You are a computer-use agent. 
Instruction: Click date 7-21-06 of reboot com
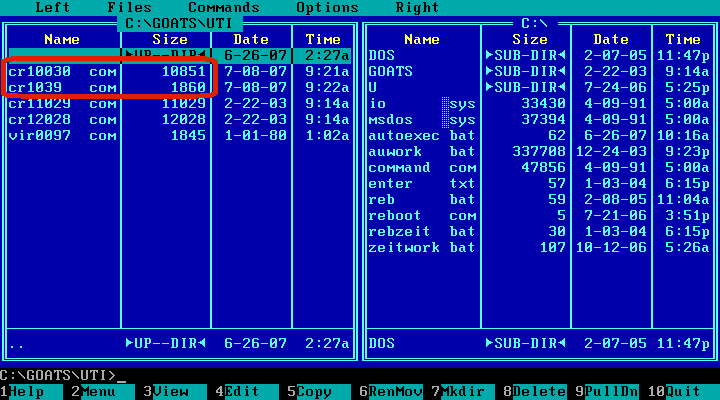[x=615, y=216]
